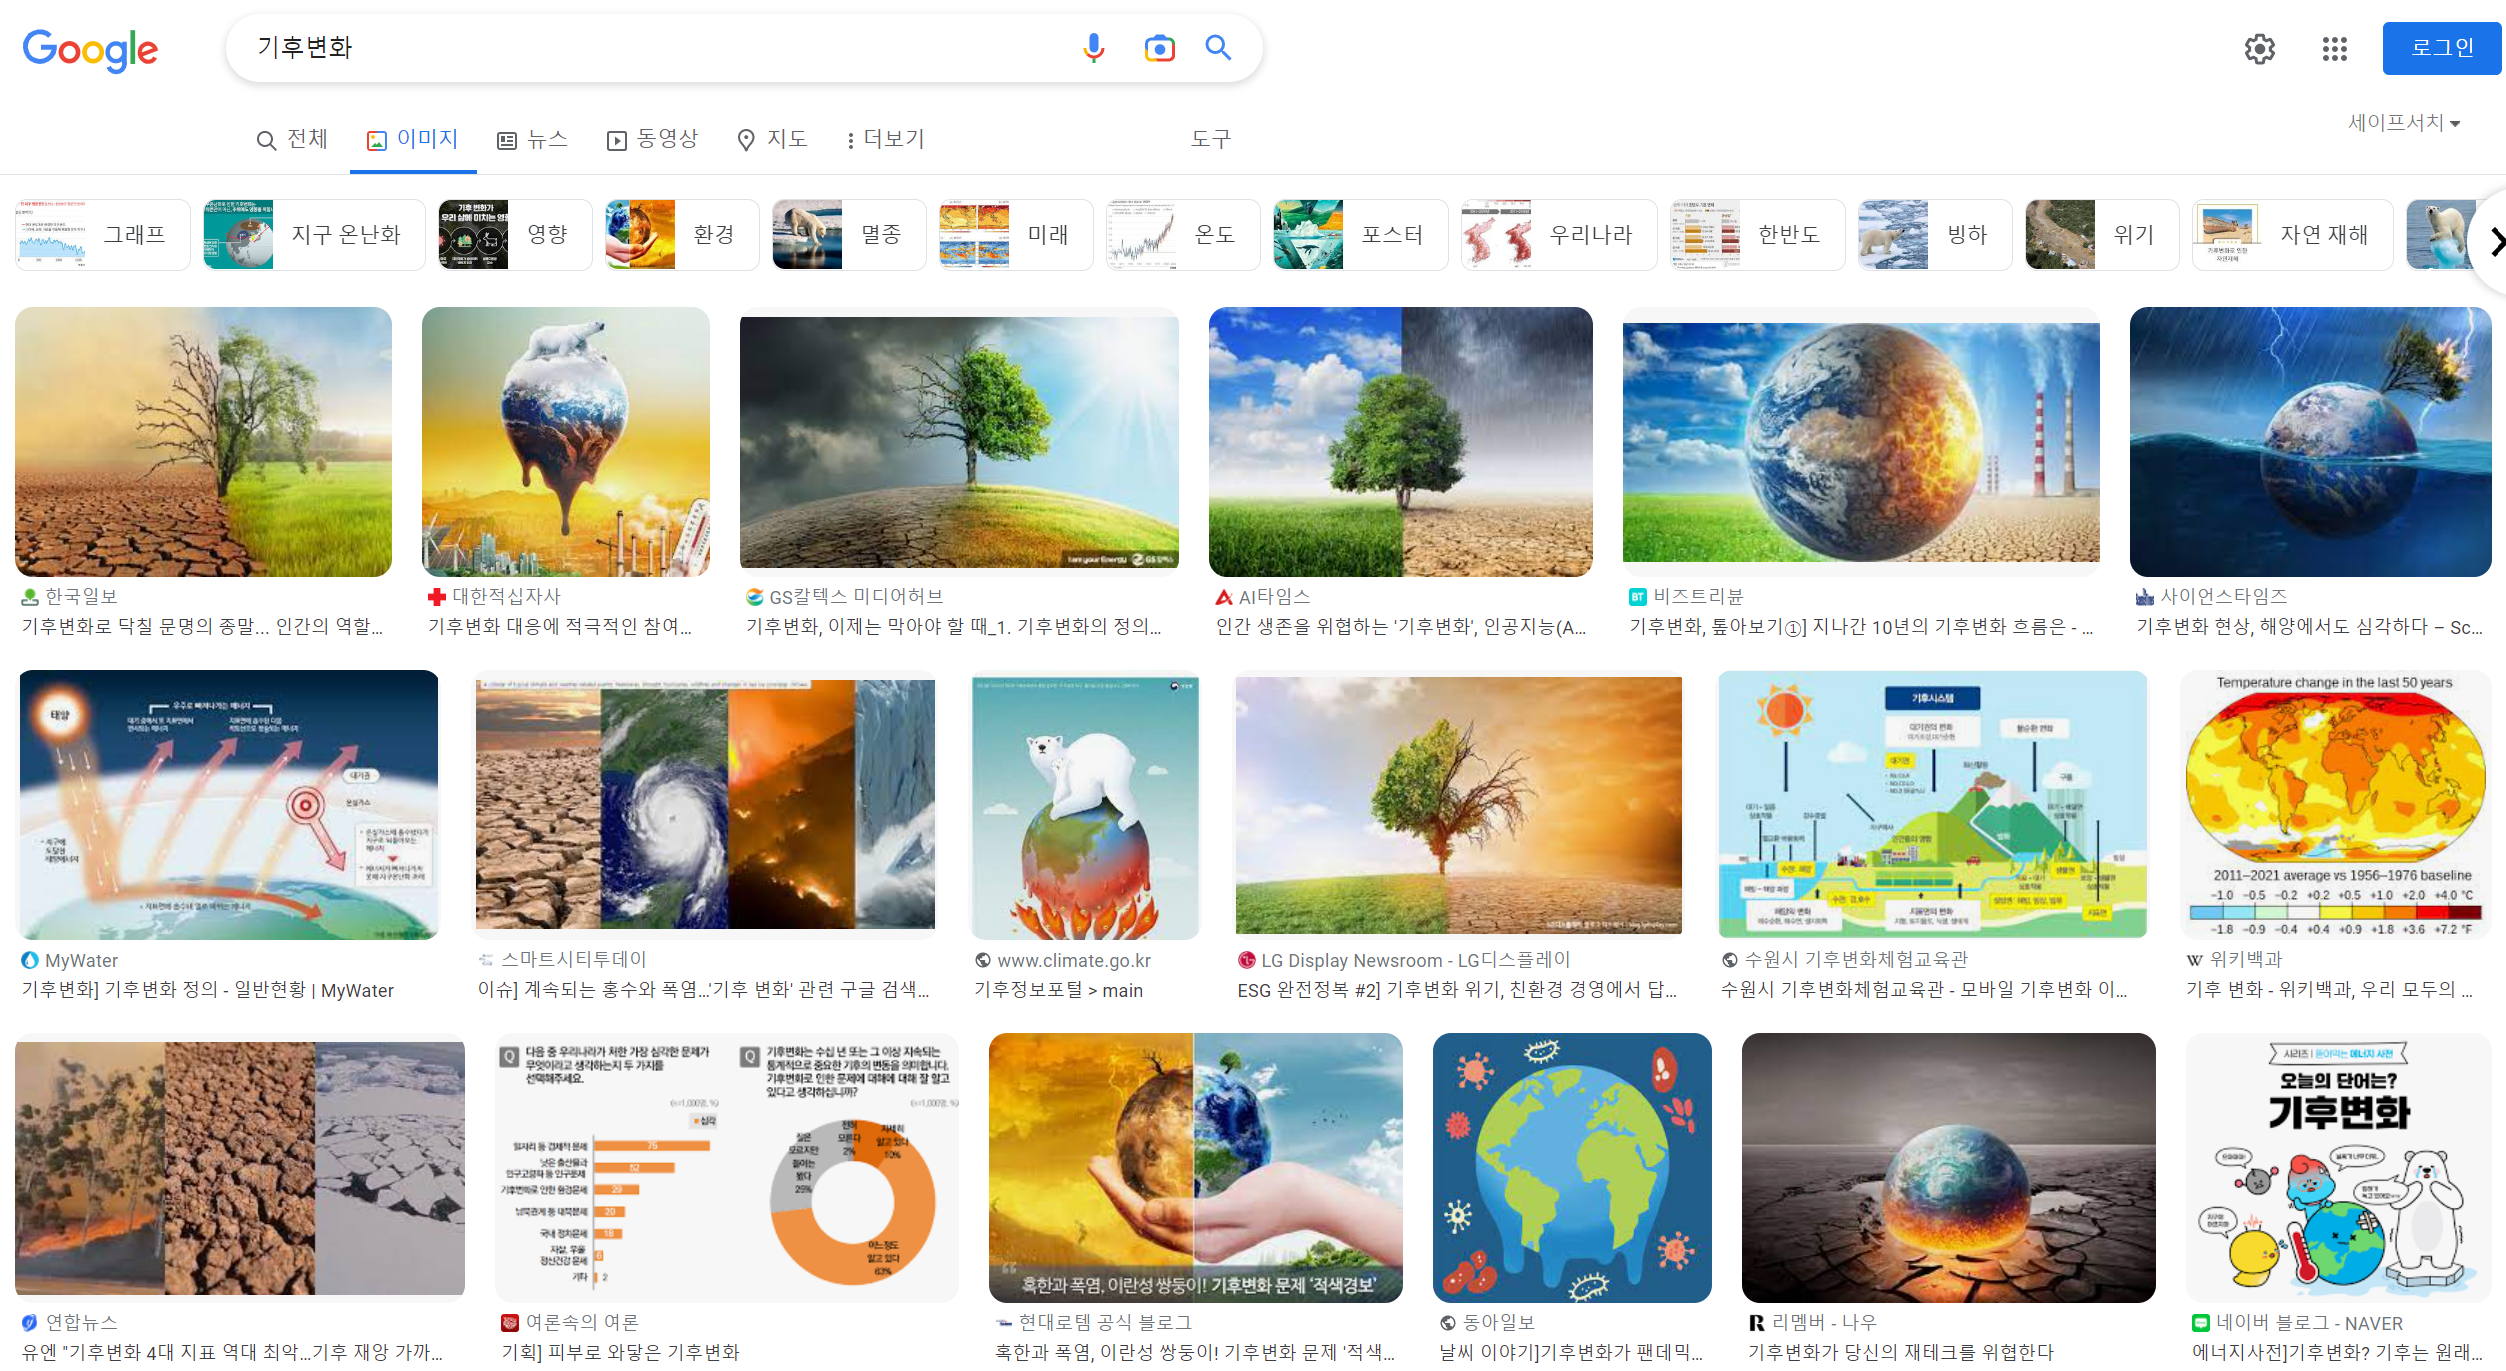Expand the 더보기 more menu
The height and width of the screenshot is (1371, 2506).
[885, 139]
